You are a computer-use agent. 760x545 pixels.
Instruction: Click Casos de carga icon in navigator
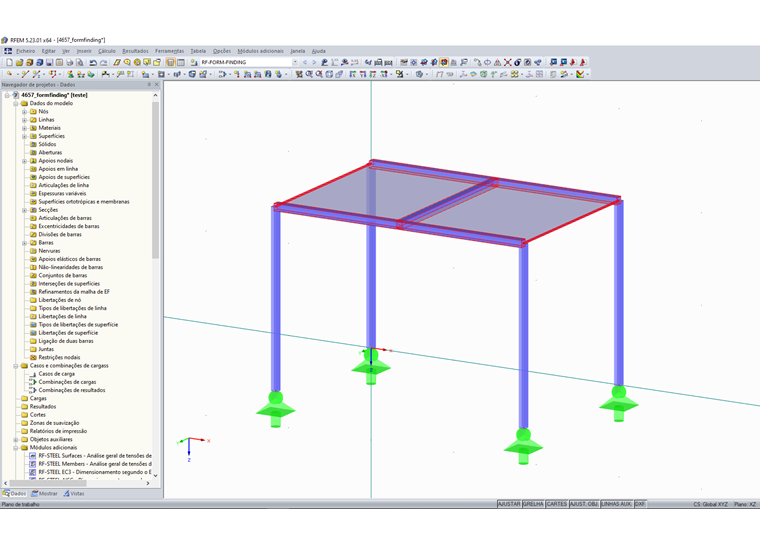point(33,374)
